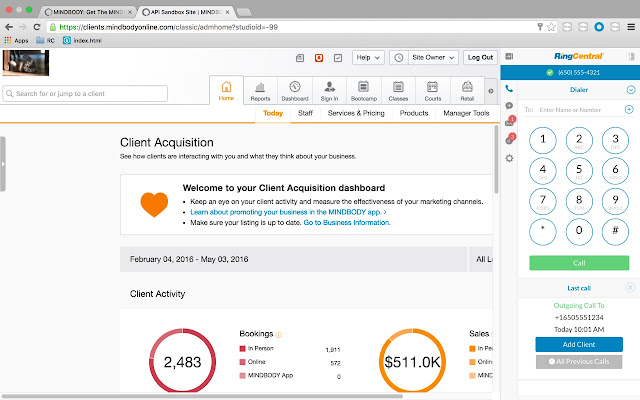Open the Site Owner dropdown
This screenshot has height=400, width=640.
[x=433, y=58]
